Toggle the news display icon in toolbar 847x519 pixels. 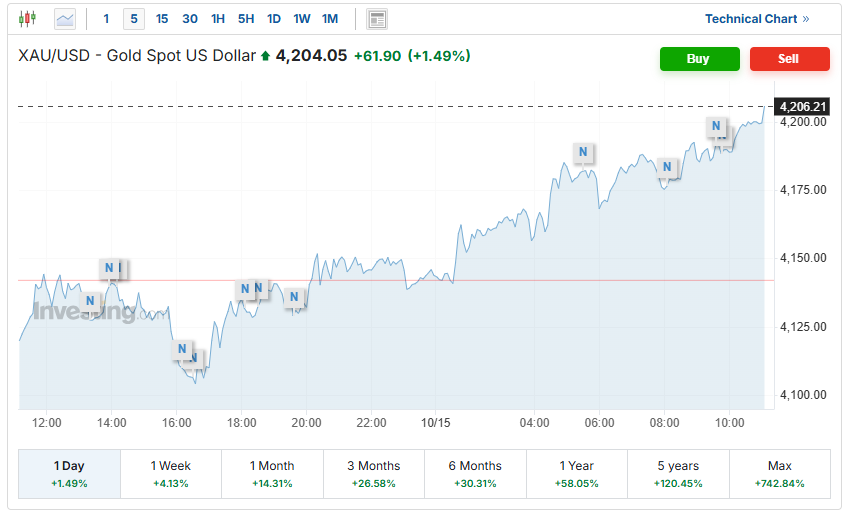[377, 18]
